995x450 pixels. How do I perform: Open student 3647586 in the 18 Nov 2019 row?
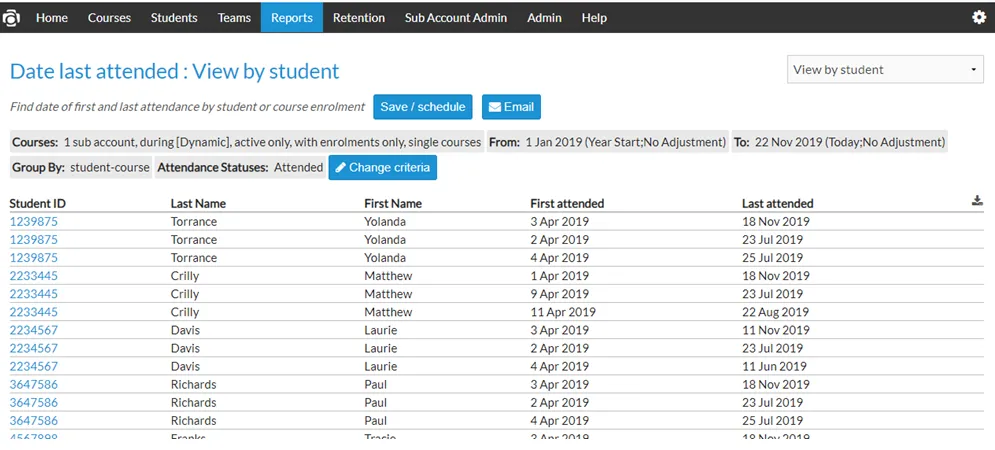coord(34,385)
